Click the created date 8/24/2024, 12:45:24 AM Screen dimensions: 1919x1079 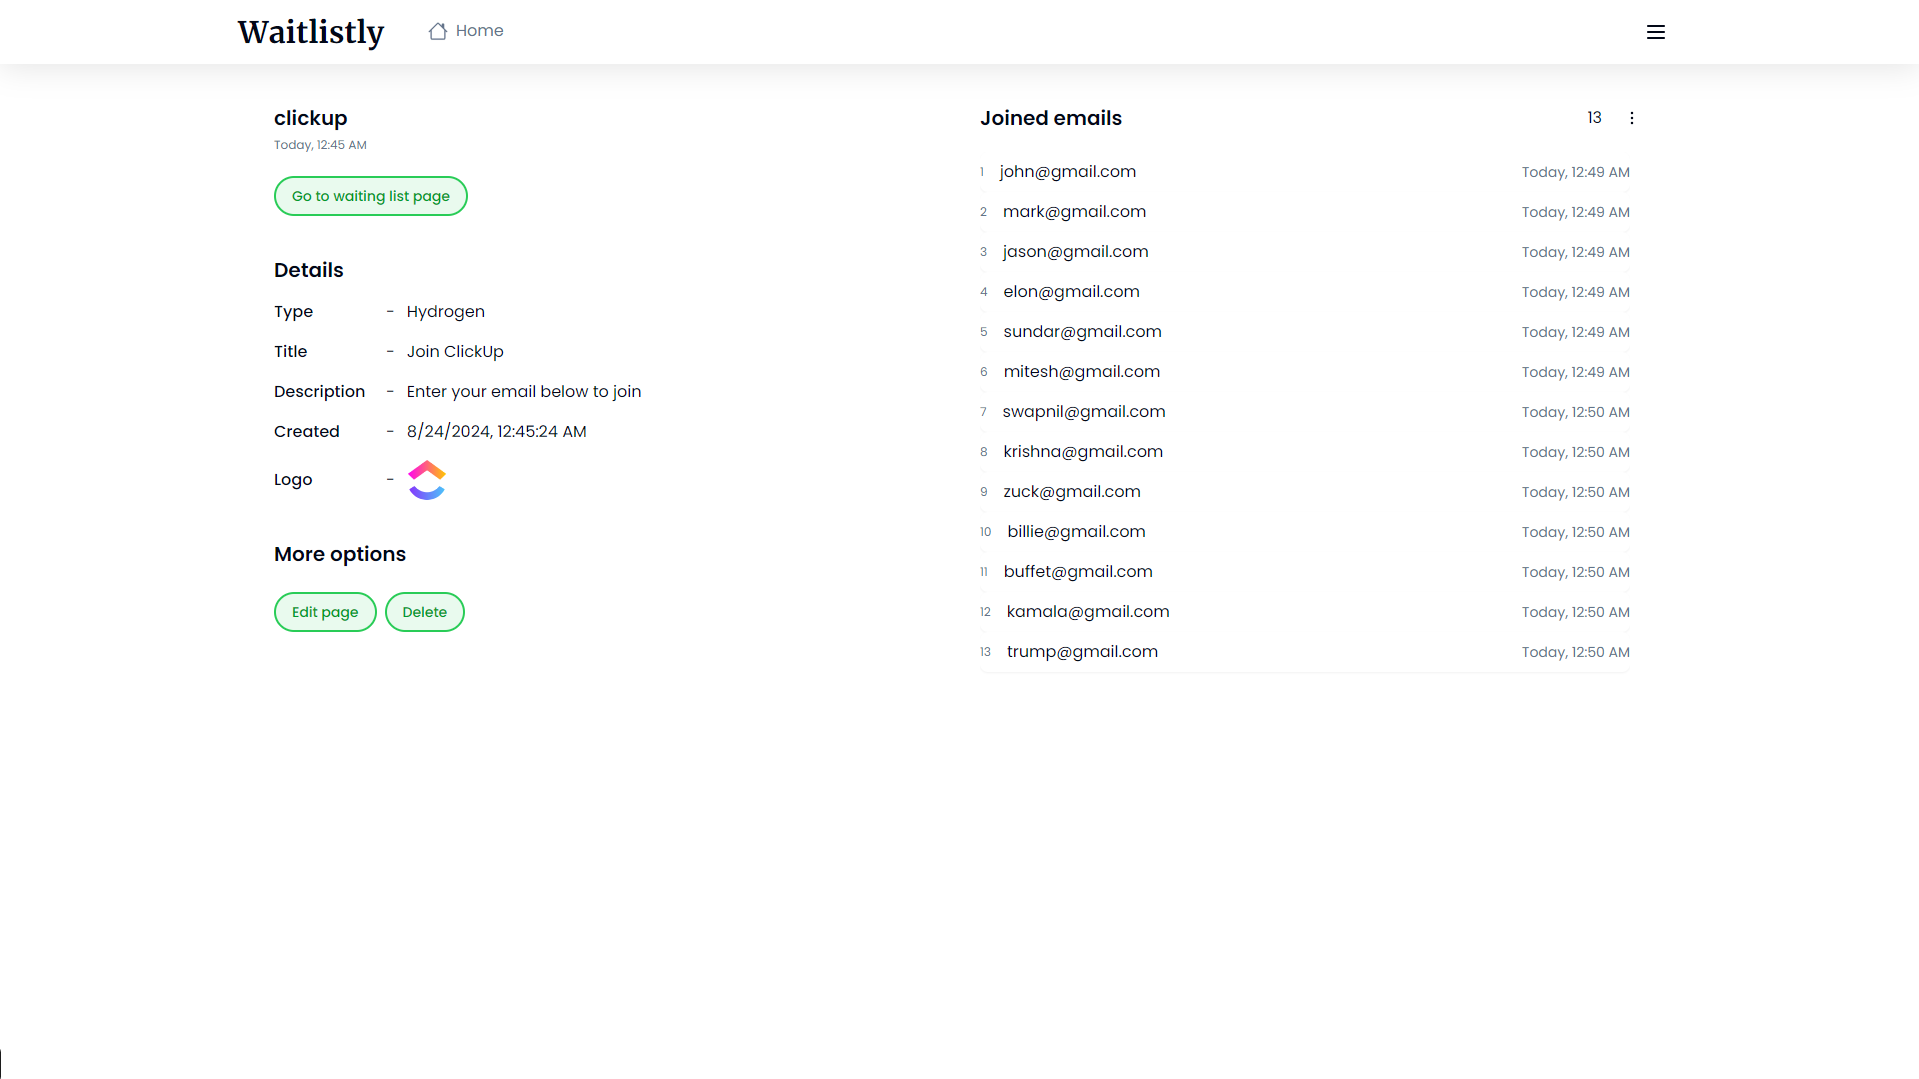coord(497,432)
